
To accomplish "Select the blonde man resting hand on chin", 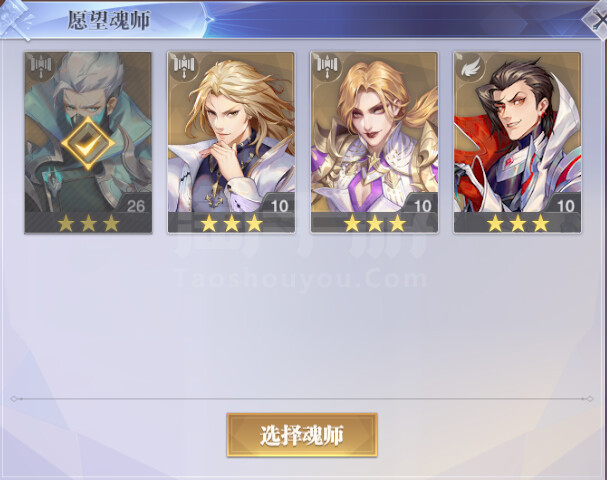I will click(x=231, y=142).
